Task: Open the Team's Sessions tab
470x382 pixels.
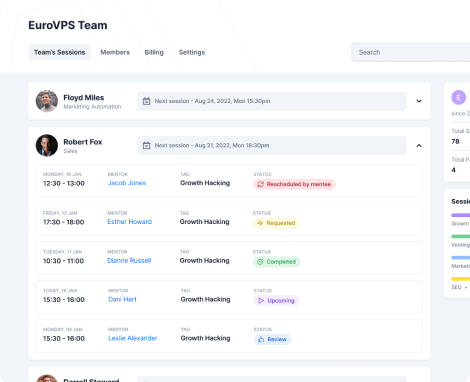Action: pyautogui.click(x=60, y=52)
